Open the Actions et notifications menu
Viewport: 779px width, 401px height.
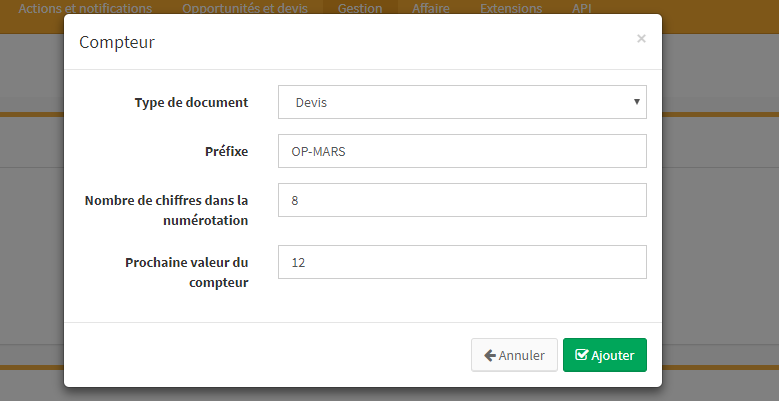pyautogui.click(x=85, y=8)
